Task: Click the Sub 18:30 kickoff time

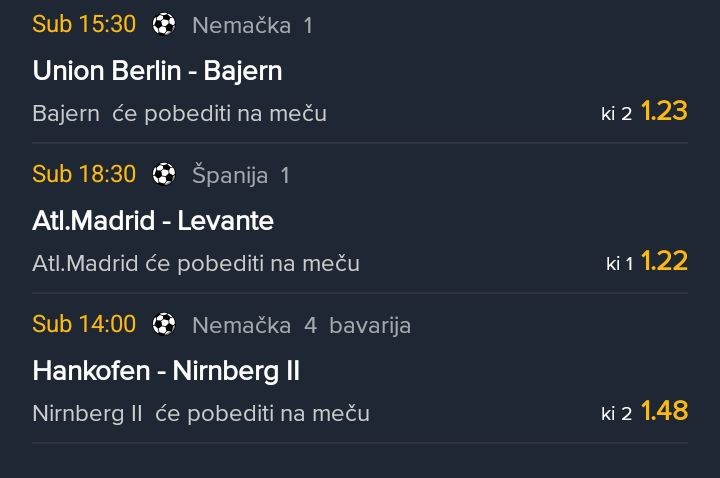Action: pyautogui.click(x=84, y=174)
